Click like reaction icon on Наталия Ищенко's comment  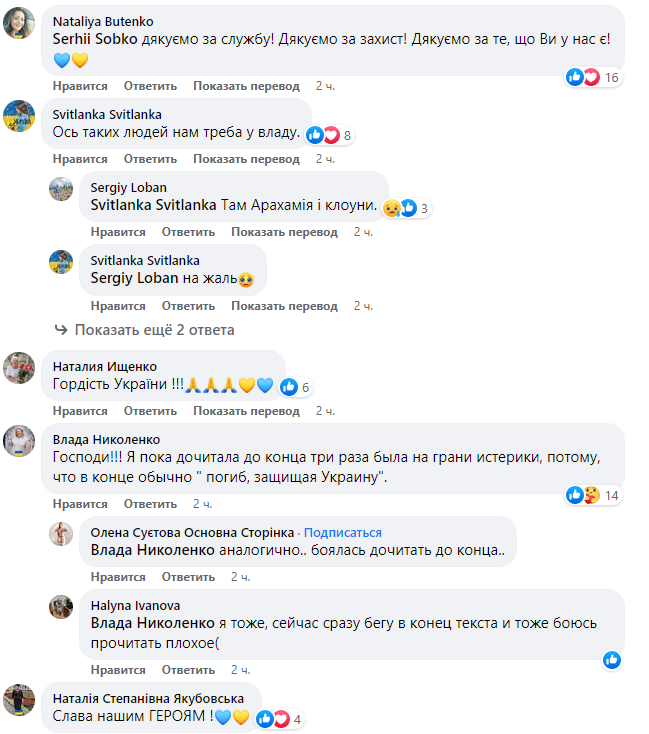click(289, 387)
